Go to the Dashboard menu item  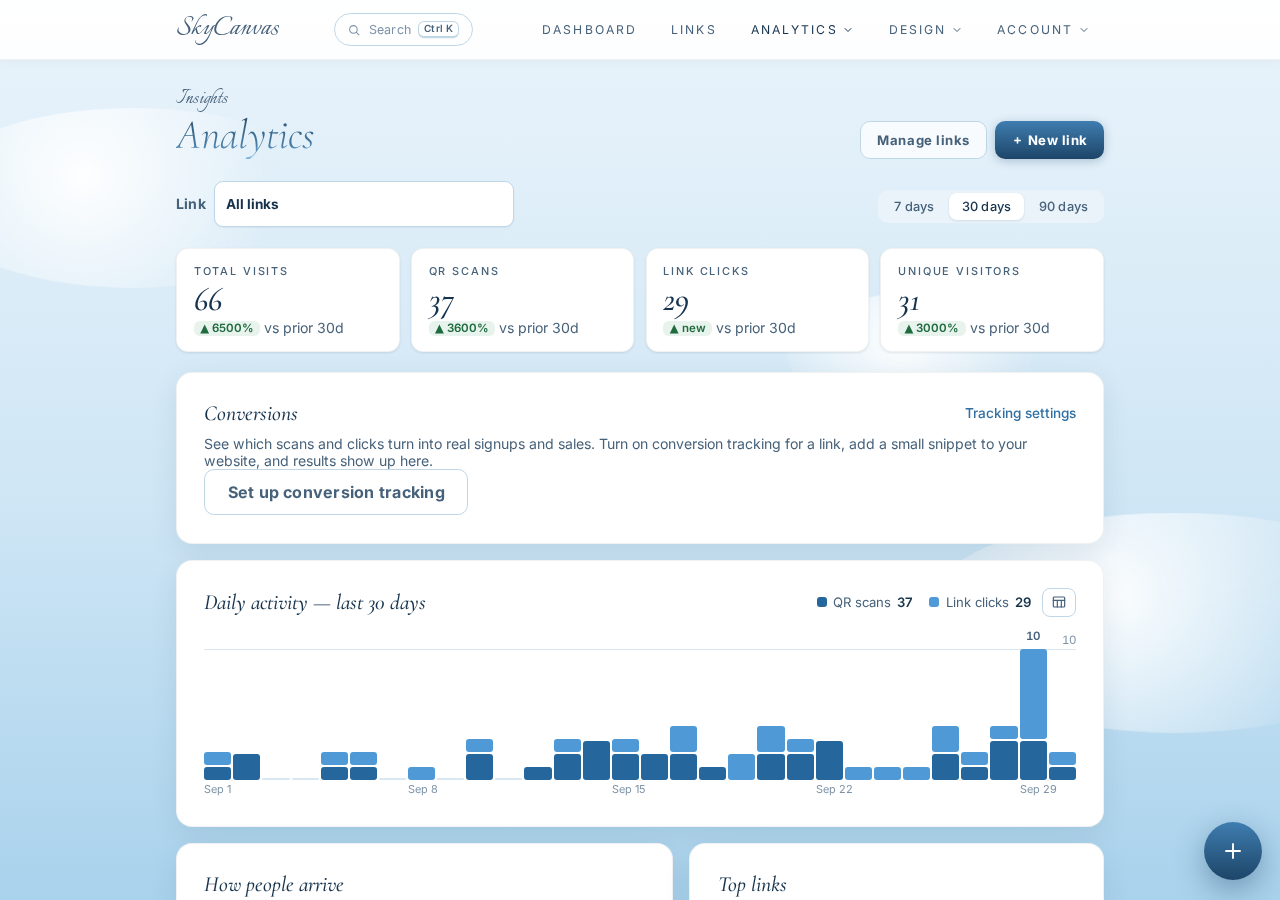click(589, 30)
